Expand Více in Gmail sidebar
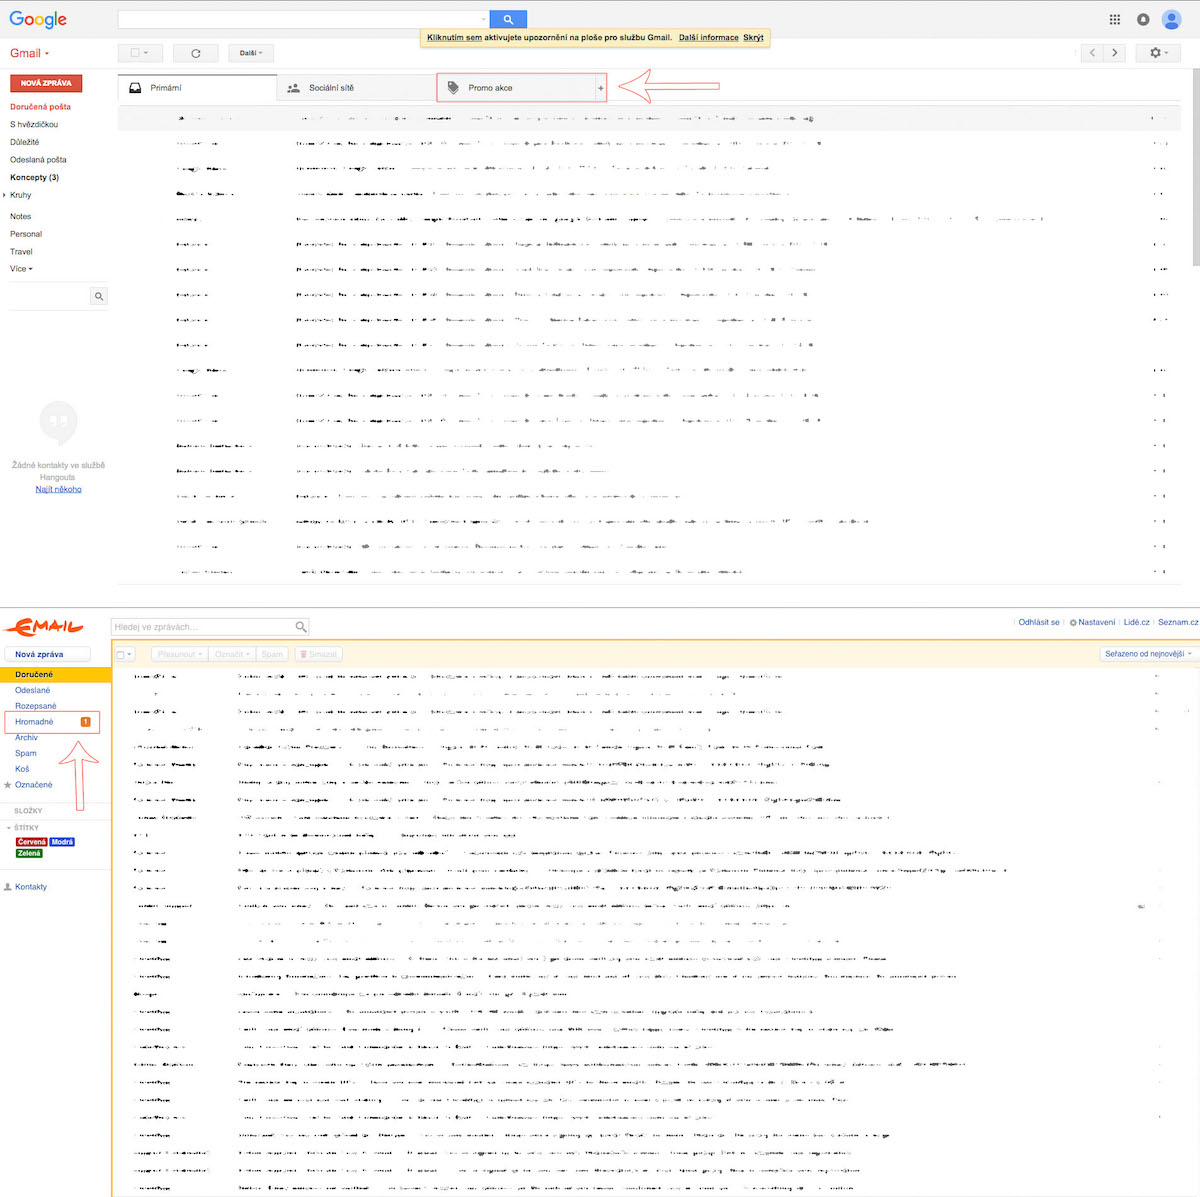Screen dimensions: 1200x1197 click(21, 269)
